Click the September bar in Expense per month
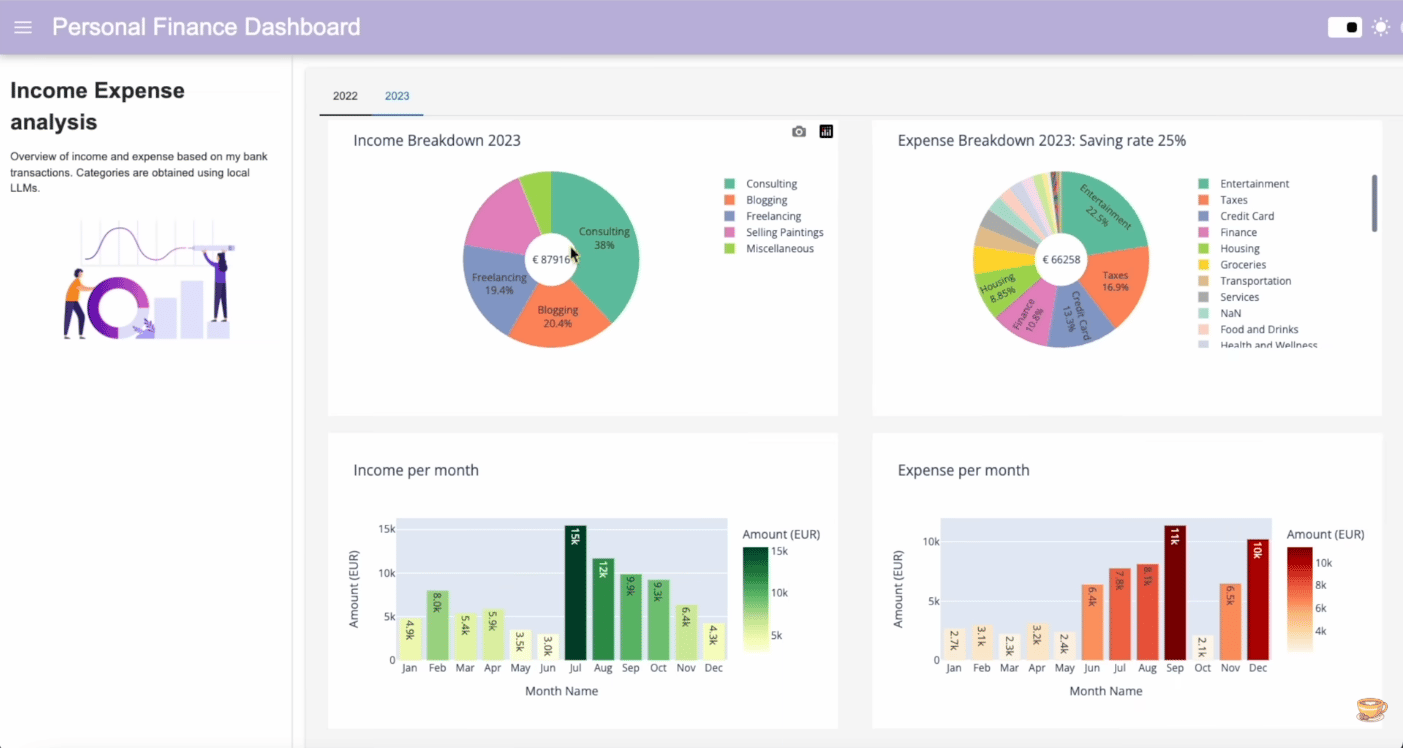Image resolution: width=1403 pixels, height=748 pixels. click(x=1174, y=592)
